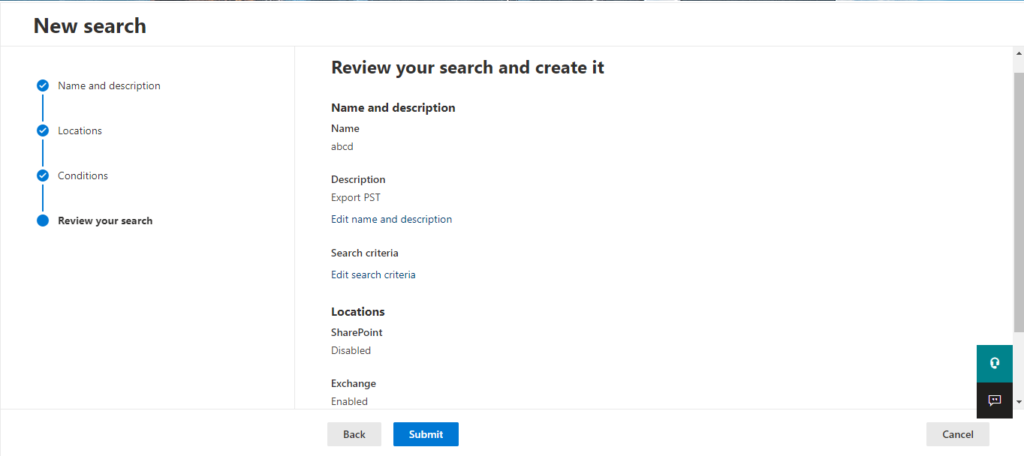Click the Review your search and create it heading
The width and height of the screenshot is (1024, 456).
[x=468, y=67]
